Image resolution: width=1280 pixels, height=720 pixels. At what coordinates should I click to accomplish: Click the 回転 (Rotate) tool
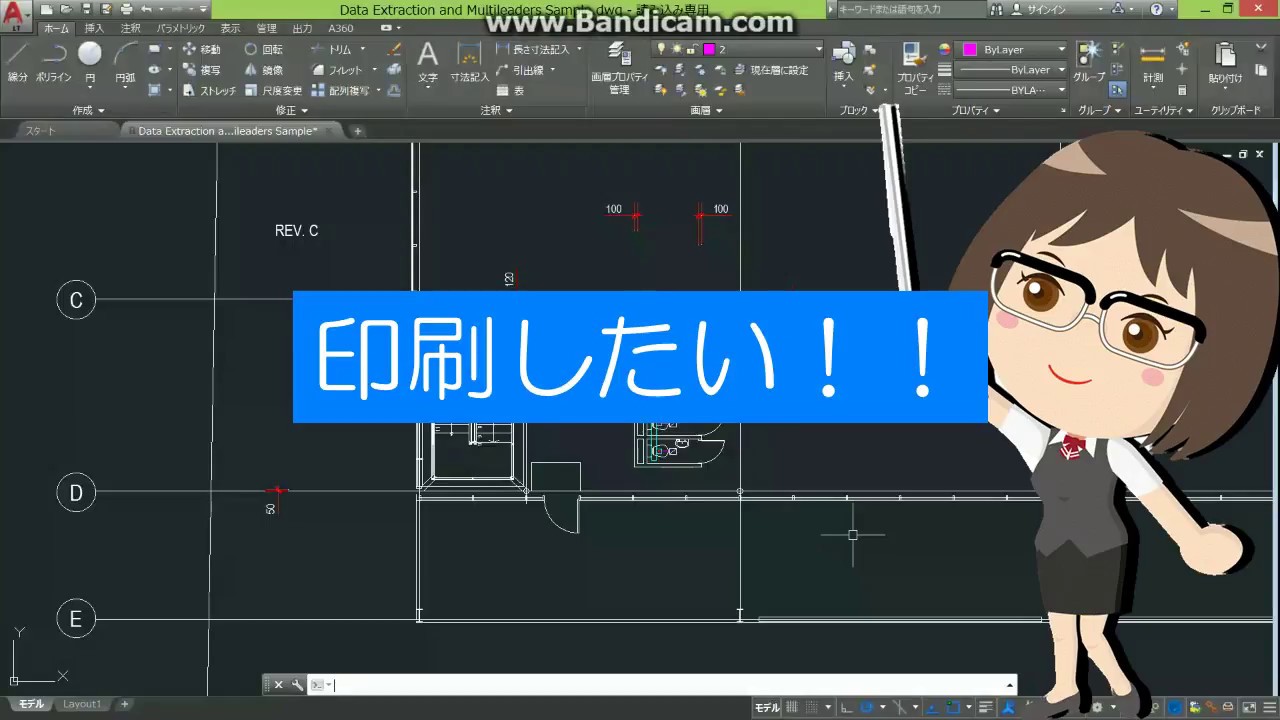tap(263, 49)
